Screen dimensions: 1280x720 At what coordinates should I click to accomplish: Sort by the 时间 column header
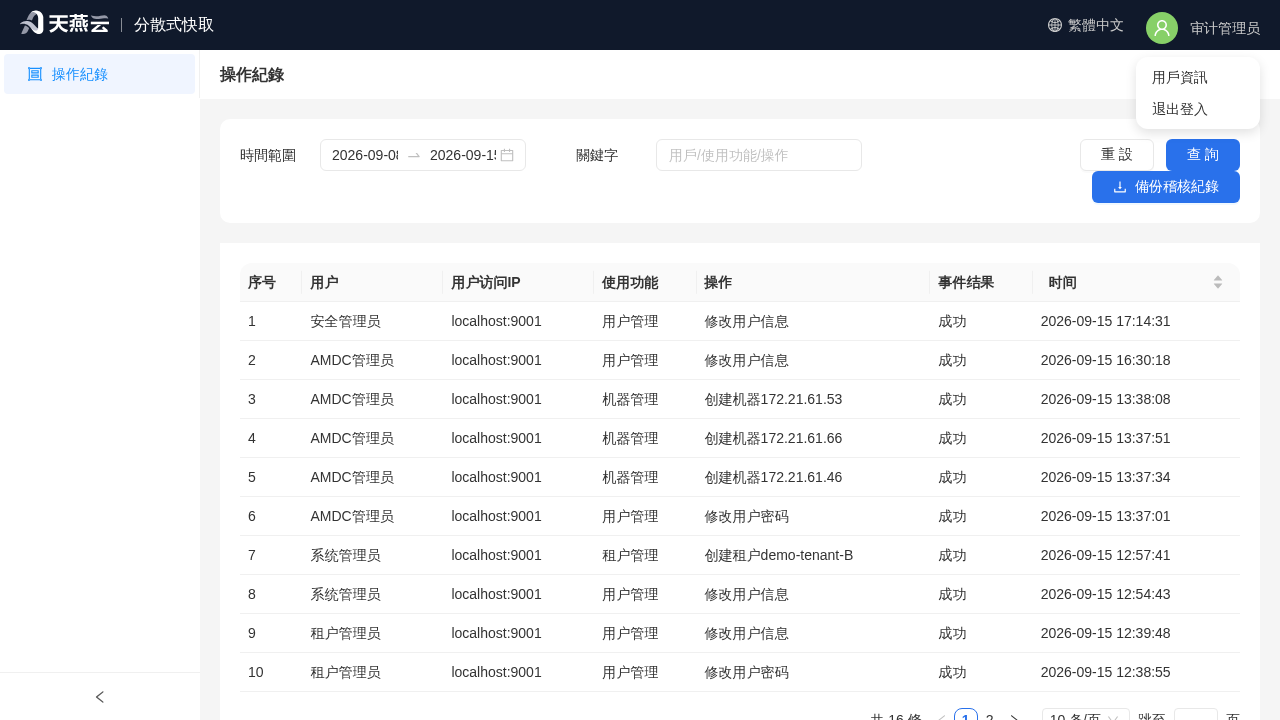[1136, 282]
